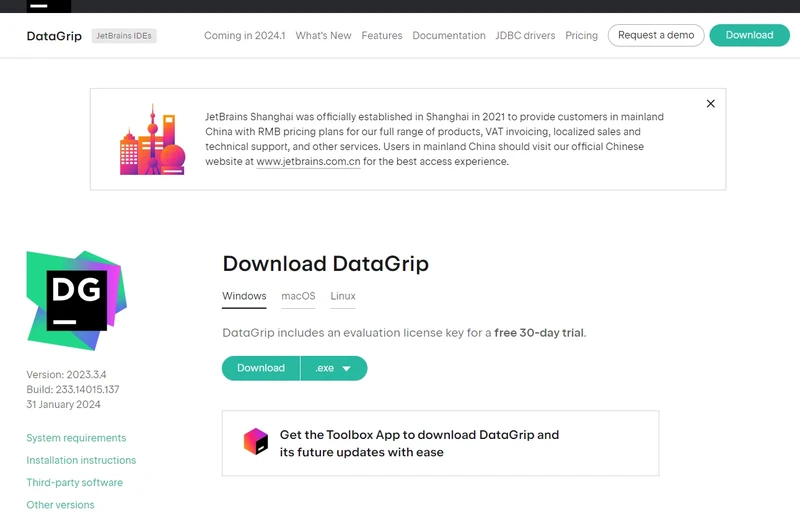Click the JetBrains logo at top left

48,6
